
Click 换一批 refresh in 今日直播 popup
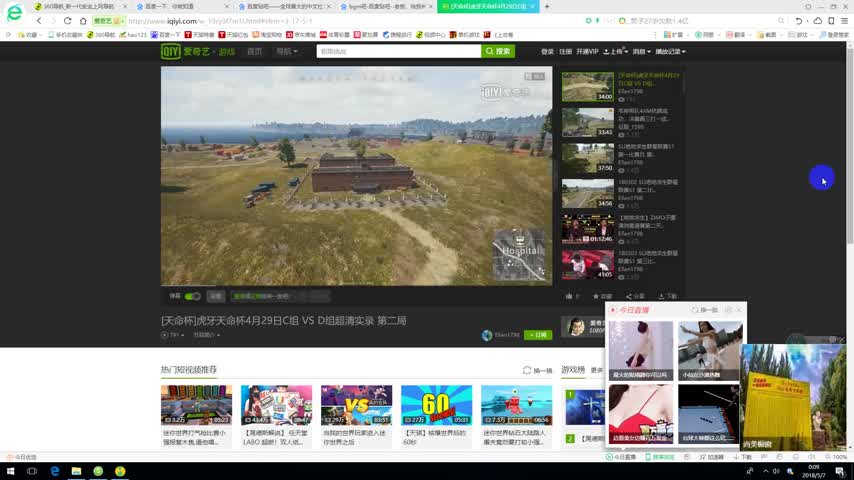pyautogui.click(x=705, y=310)
